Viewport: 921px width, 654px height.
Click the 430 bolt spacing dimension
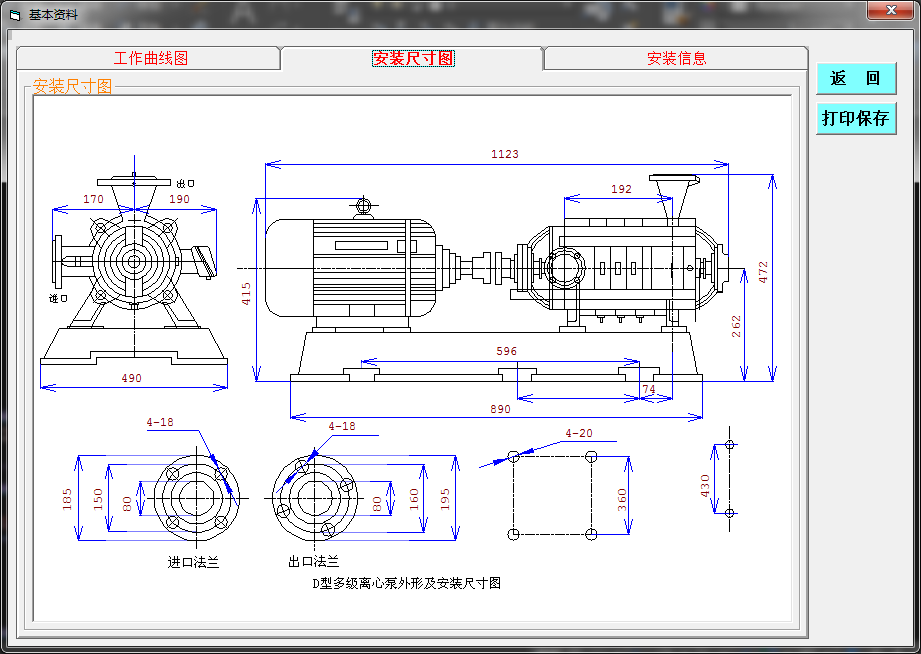705,486
